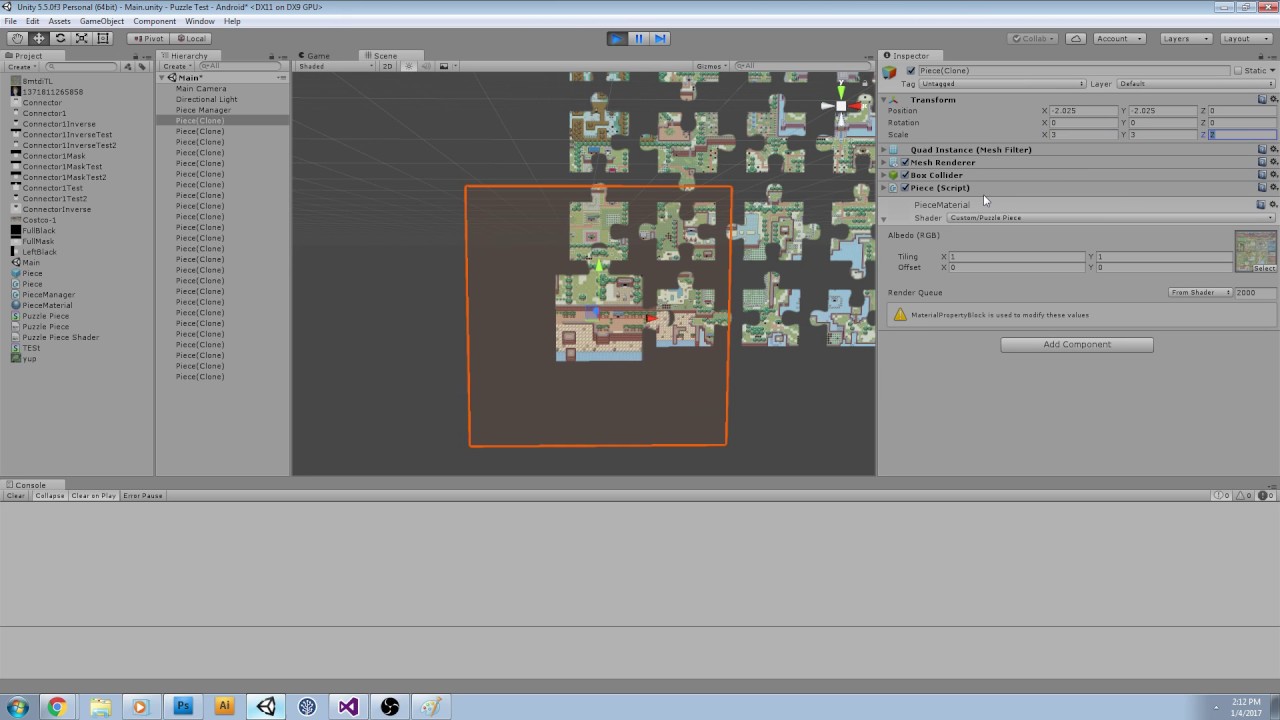Toggle Pivot handle position mode
This screenshot has height=720, width=1280.
(147, 38)
